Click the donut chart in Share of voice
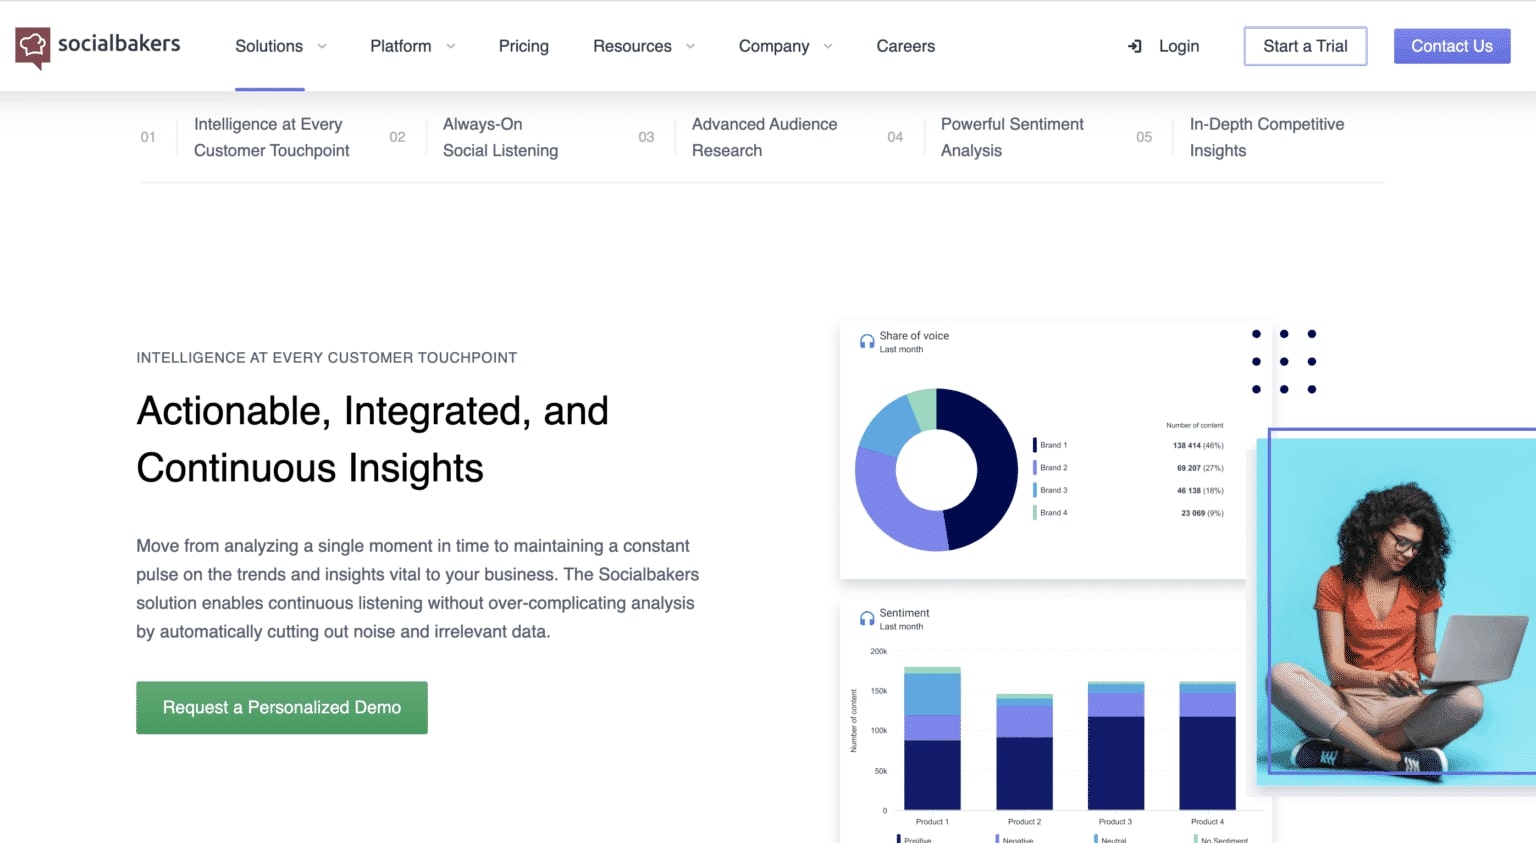This screenshot has height=843, width=1536. click(x=935, y=468)
